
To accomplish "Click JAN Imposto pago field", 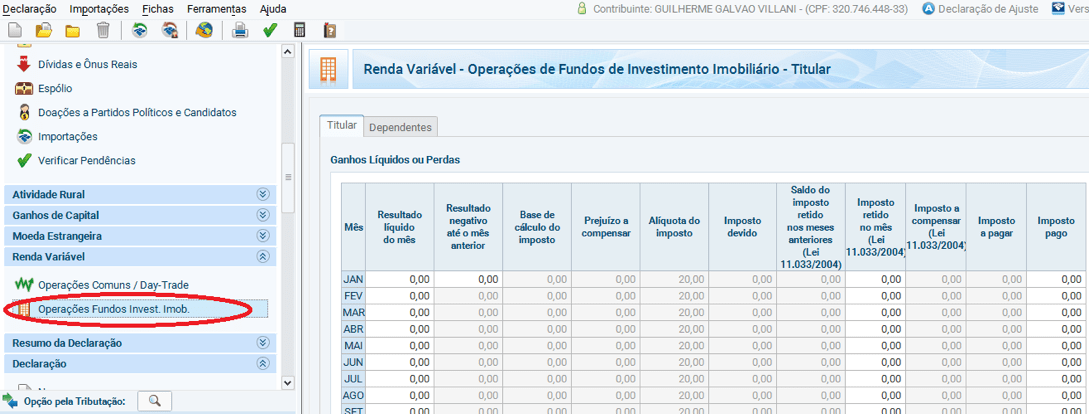I will coord(1058,279).
